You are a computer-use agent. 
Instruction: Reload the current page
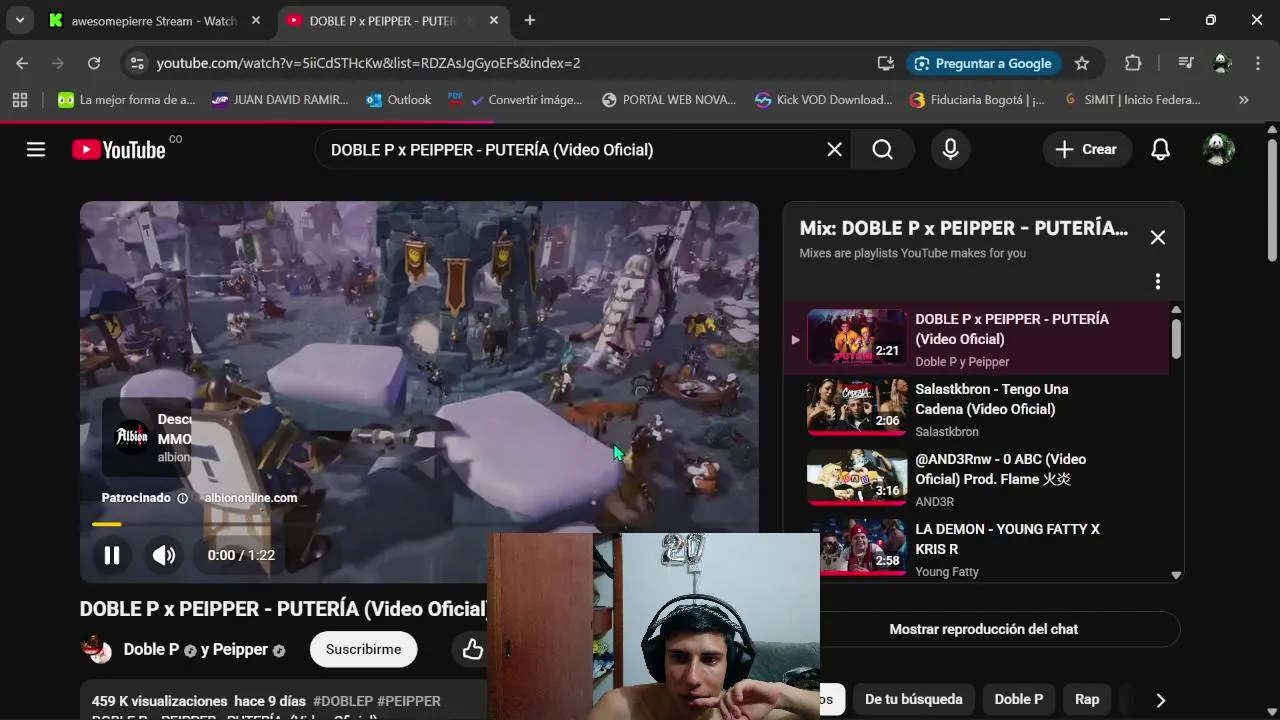tap(93, 63)
